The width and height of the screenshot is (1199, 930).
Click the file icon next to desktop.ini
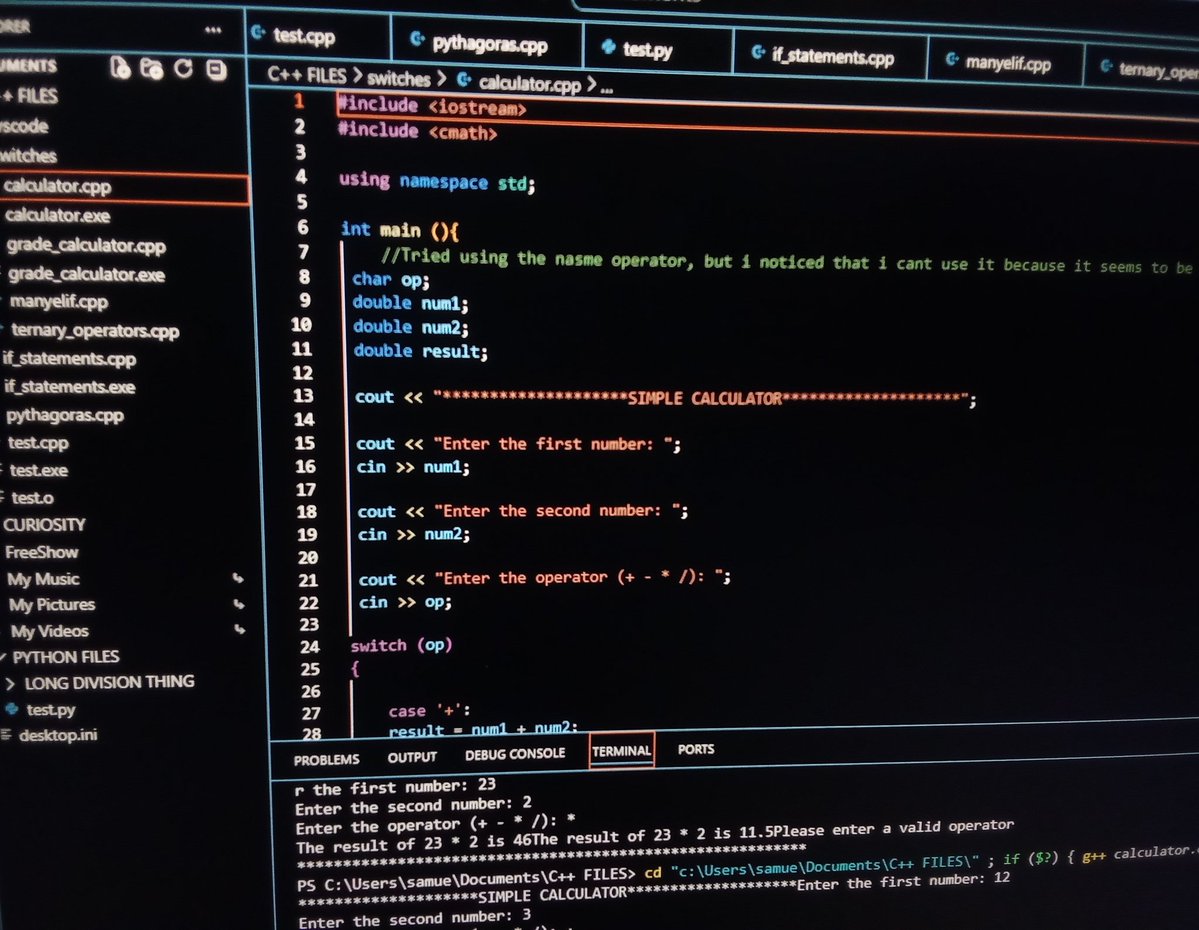6,735
